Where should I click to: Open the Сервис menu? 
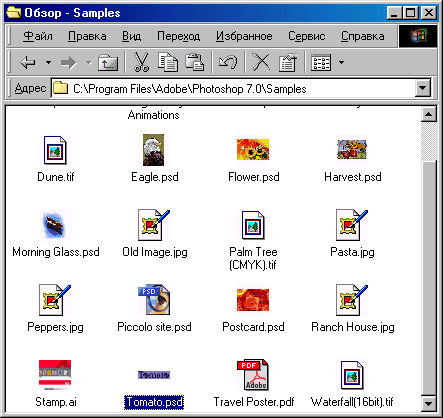307,36
